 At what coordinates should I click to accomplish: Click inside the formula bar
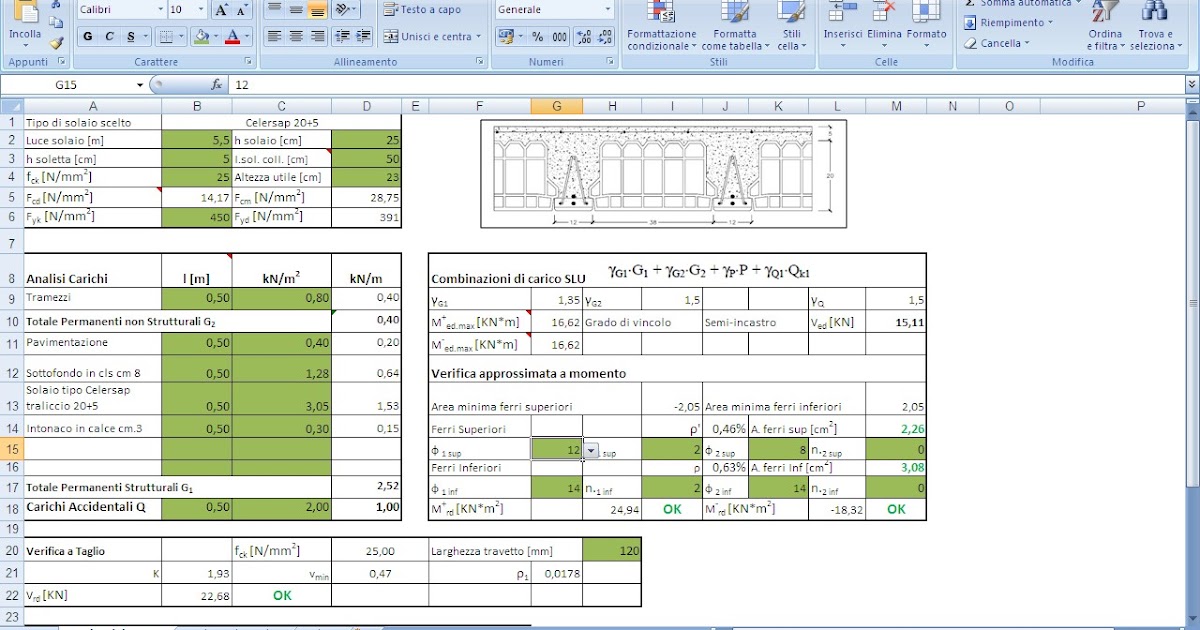pos(400,85)
